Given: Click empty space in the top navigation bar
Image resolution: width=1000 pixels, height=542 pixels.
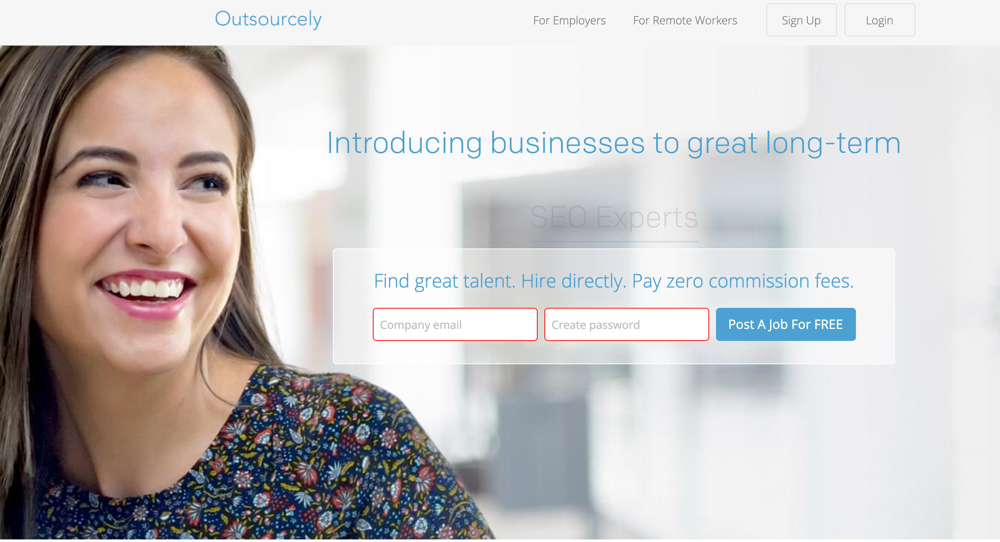Looking at the screenshot, I should pos(421,20).
